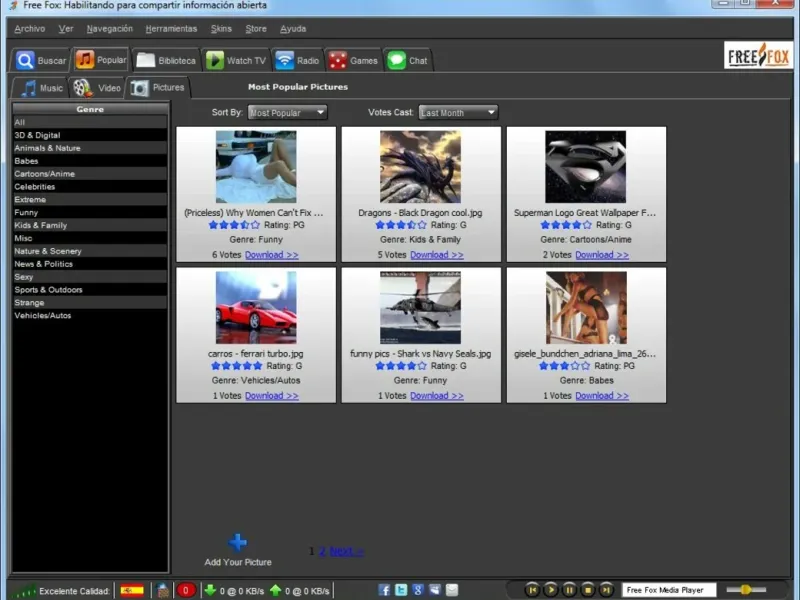Click the email envelope icon in status bar

(x=452, y=590)
